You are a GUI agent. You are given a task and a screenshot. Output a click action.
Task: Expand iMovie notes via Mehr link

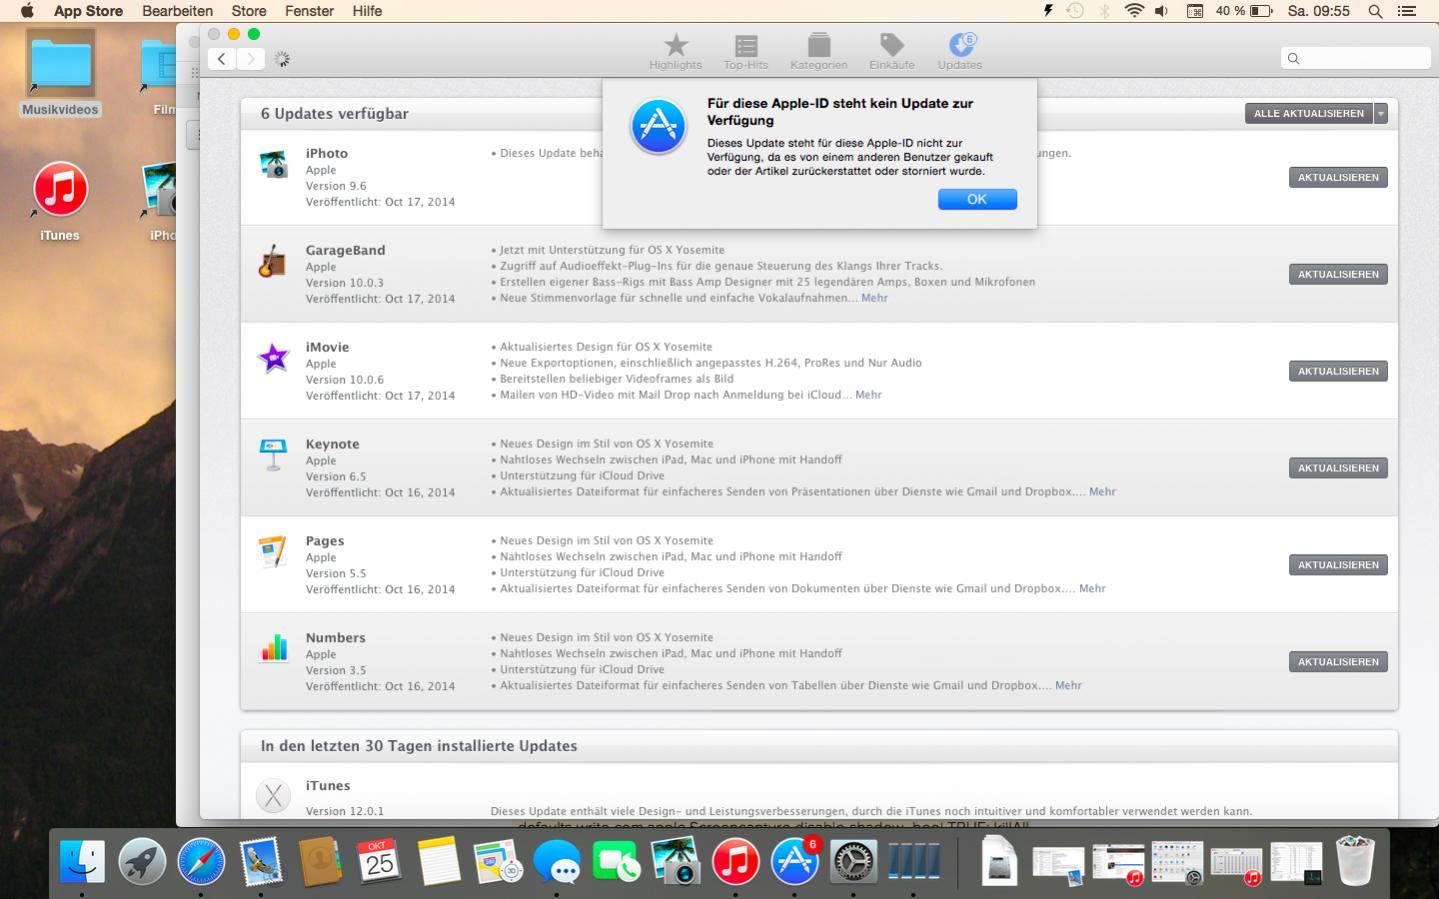click(x=868, y=395)
